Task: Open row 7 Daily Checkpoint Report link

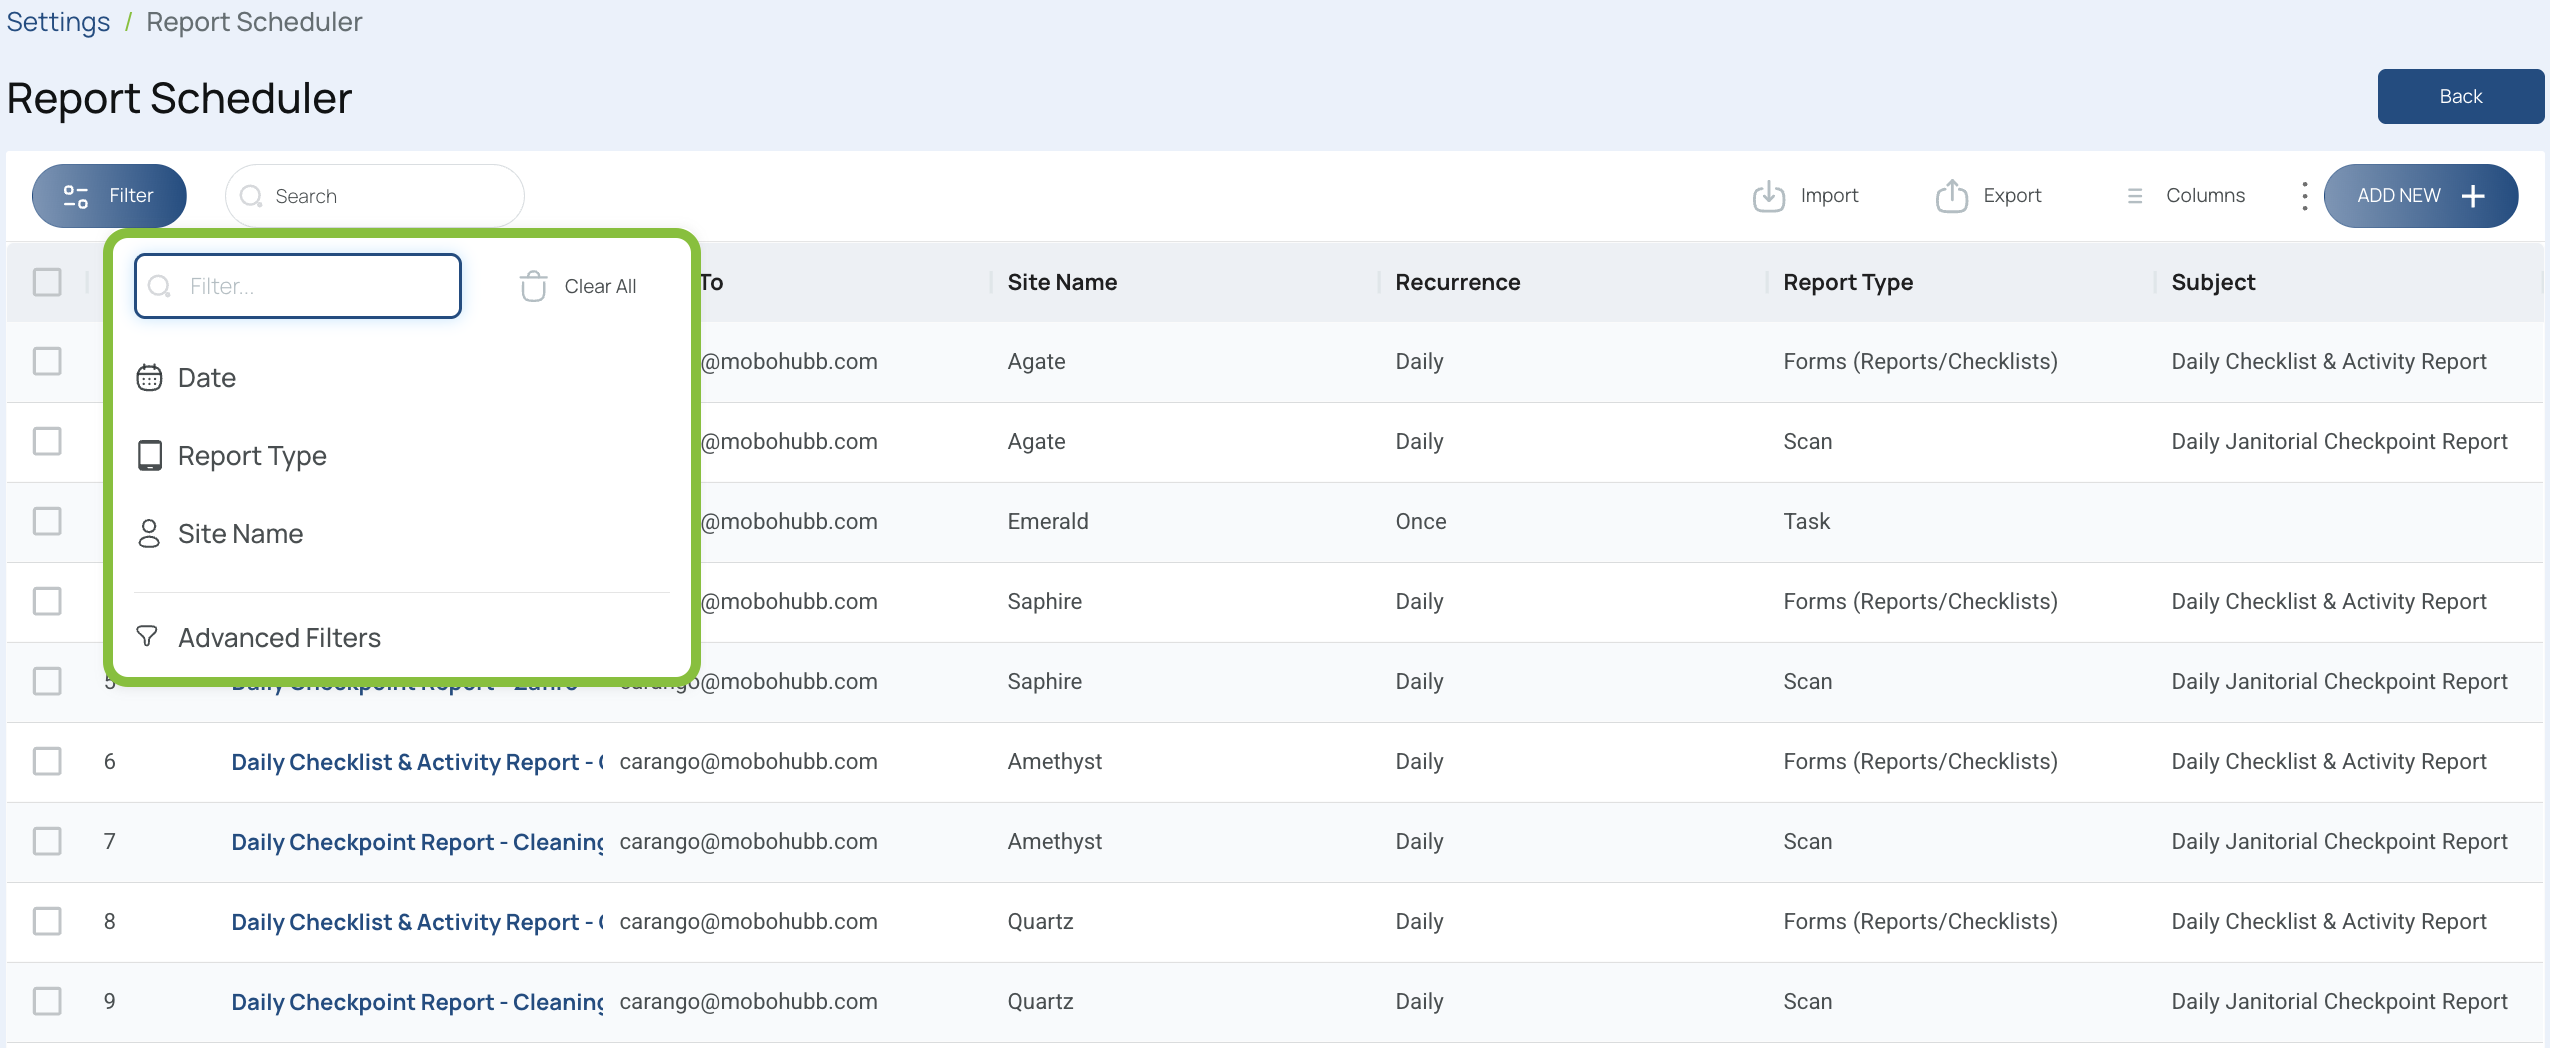Action: 417,842
